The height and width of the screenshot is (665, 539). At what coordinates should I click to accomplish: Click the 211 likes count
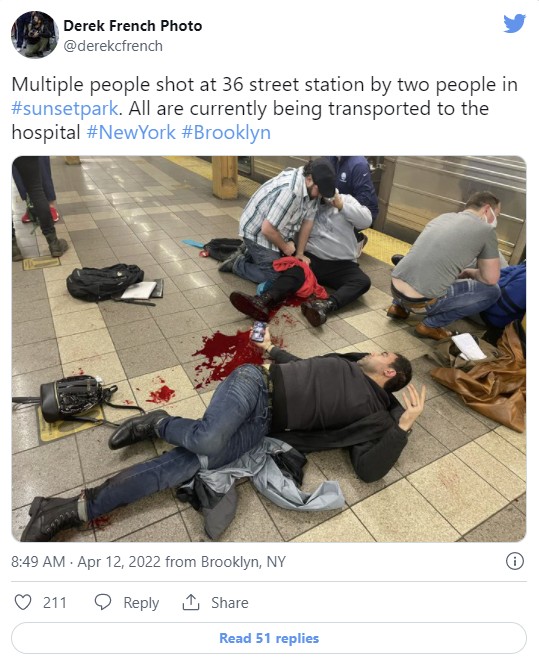[55, 603]
